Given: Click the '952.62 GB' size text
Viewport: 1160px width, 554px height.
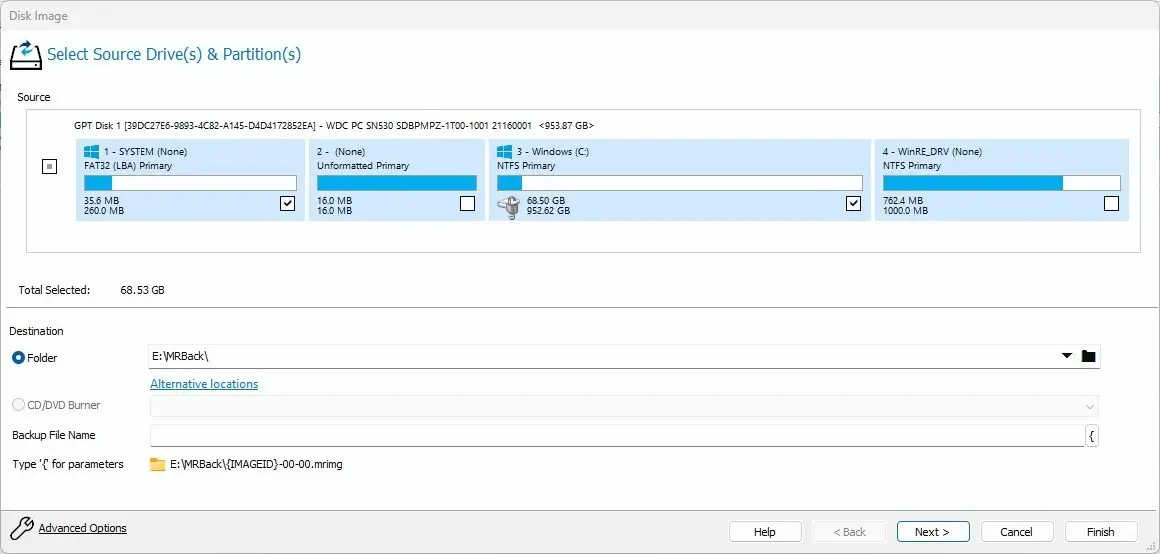Looking at the screenshot, I should point(548,211).
